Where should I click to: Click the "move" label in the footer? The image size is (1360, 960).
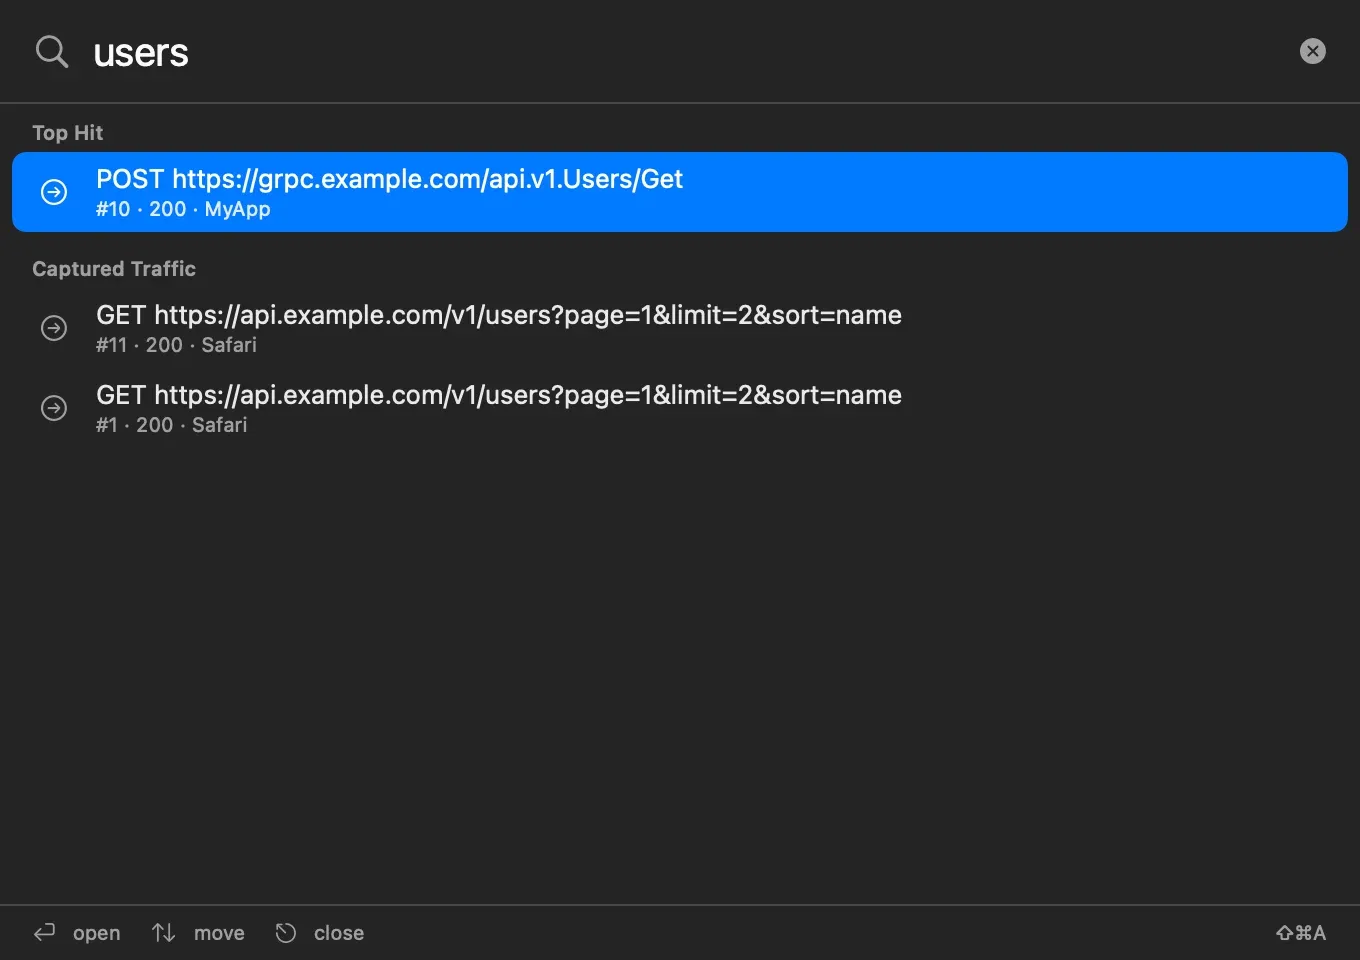[x=219, y=933]
